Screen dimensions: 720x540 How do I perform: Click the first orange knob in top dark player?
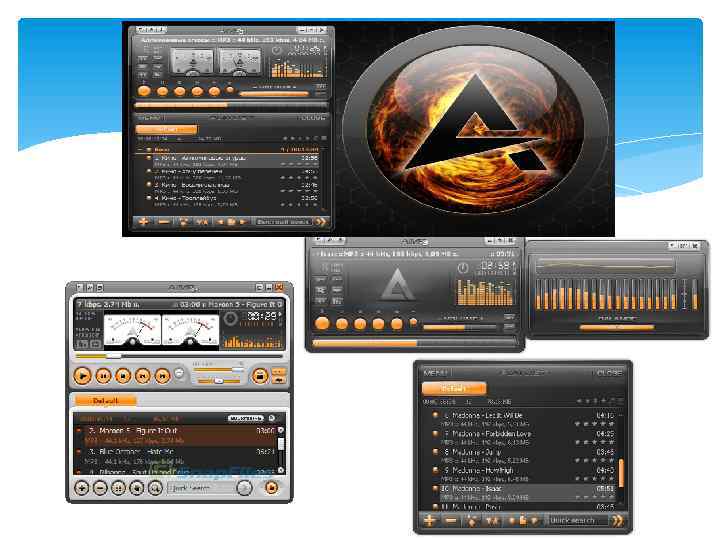click(x=144, y=91)
